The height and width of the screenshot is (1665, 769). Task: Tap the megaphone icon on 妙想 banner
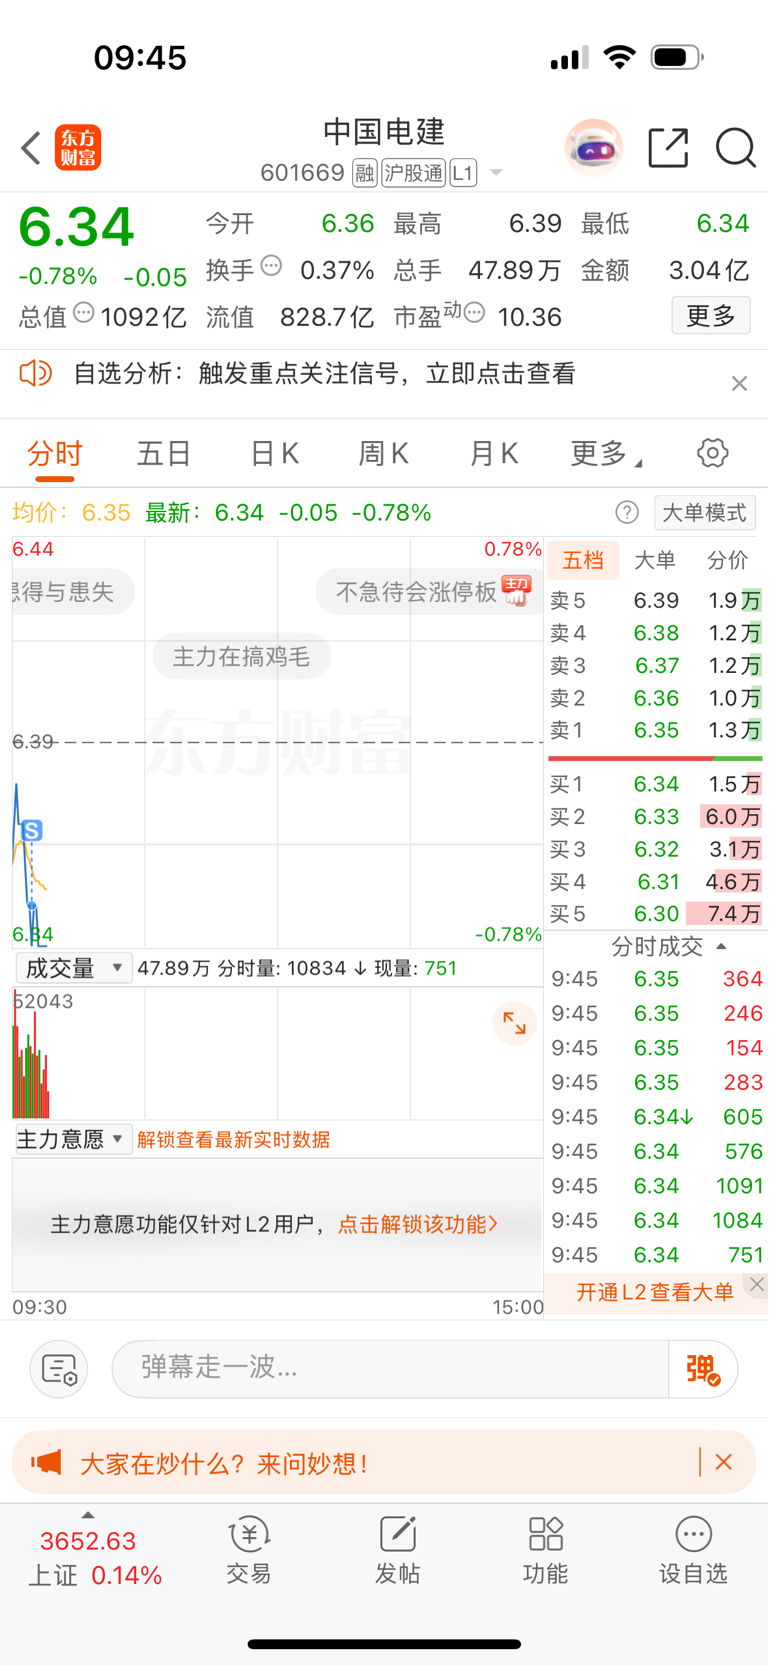tap(46, 1463)
